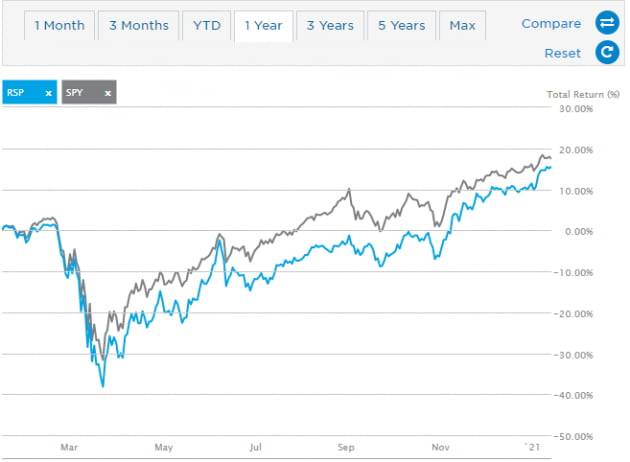Select the 3 Months range tab
This screenshot has width=630, height=462.
point(138,25)
